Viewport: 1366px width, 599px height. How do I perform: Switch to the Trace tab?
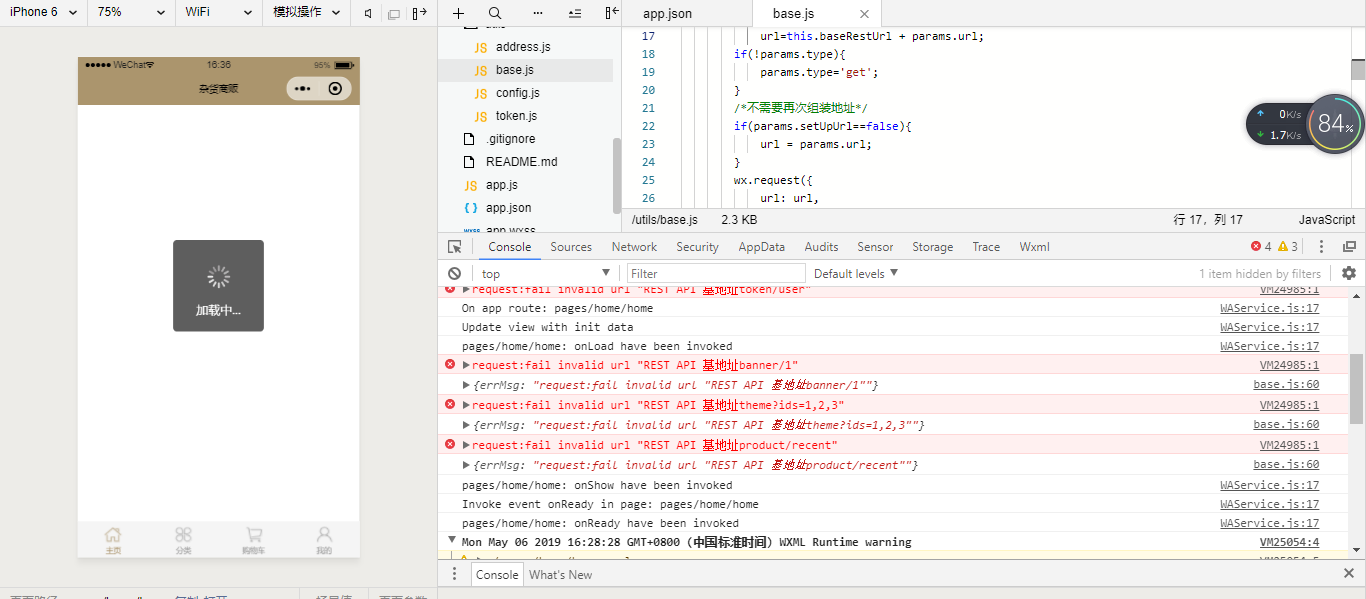click(986, 247)
